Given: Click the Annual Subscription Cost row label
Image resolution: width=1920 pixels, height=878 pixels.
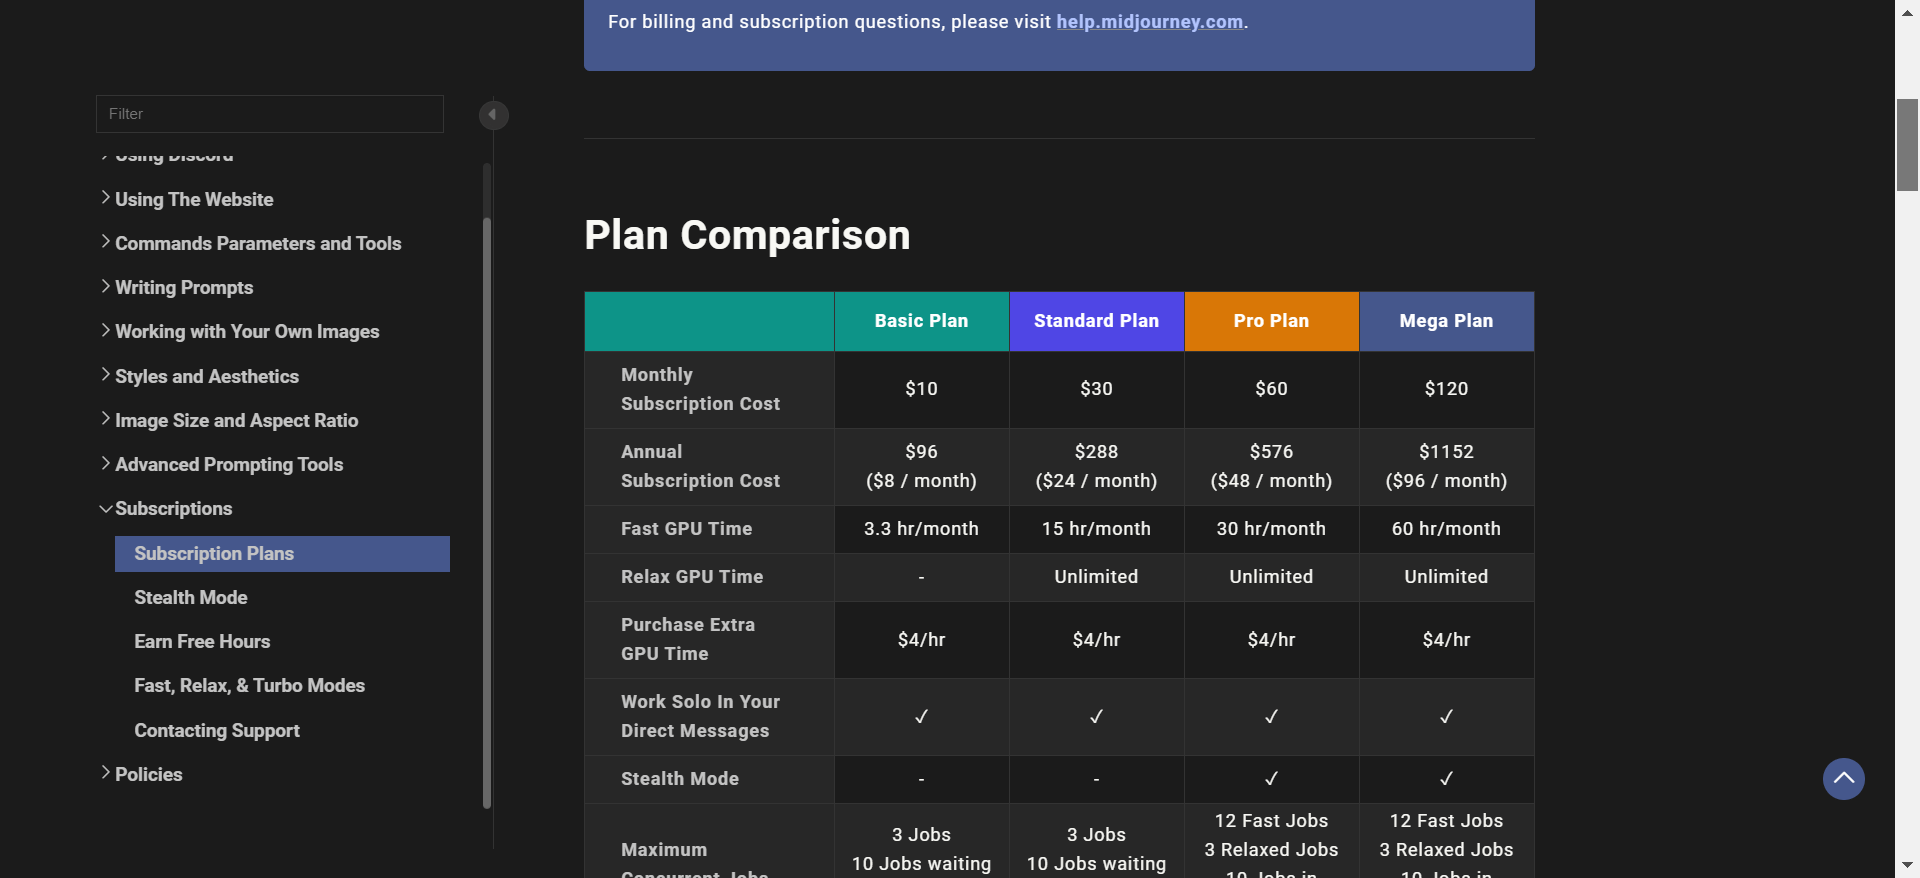Looking at the screenshot, I should [x=700, y=466].
